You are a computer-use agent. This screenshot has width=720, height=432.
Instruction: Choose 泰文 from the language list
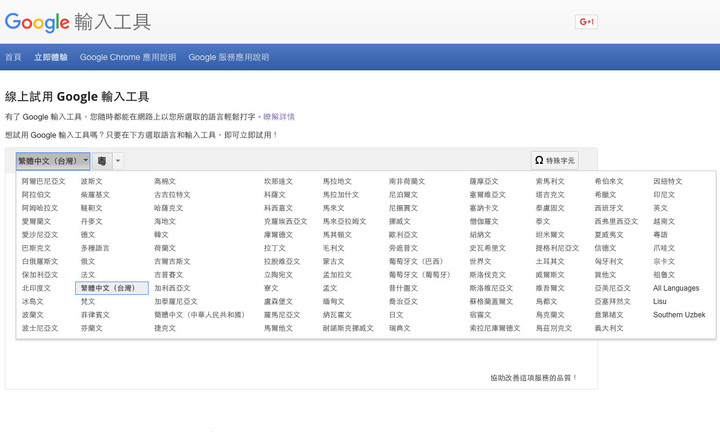pos(543,221)
